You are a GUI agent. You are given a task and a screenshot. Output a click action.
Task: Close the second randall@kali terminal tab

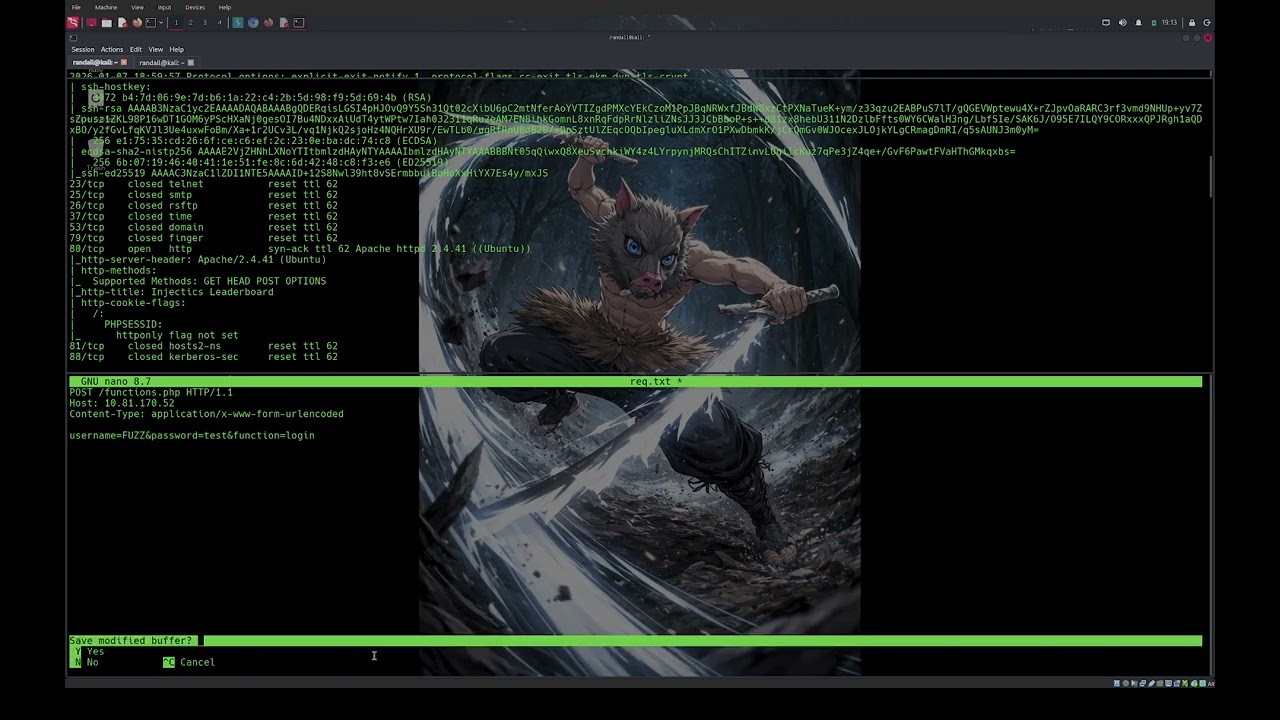click(190, 62)
